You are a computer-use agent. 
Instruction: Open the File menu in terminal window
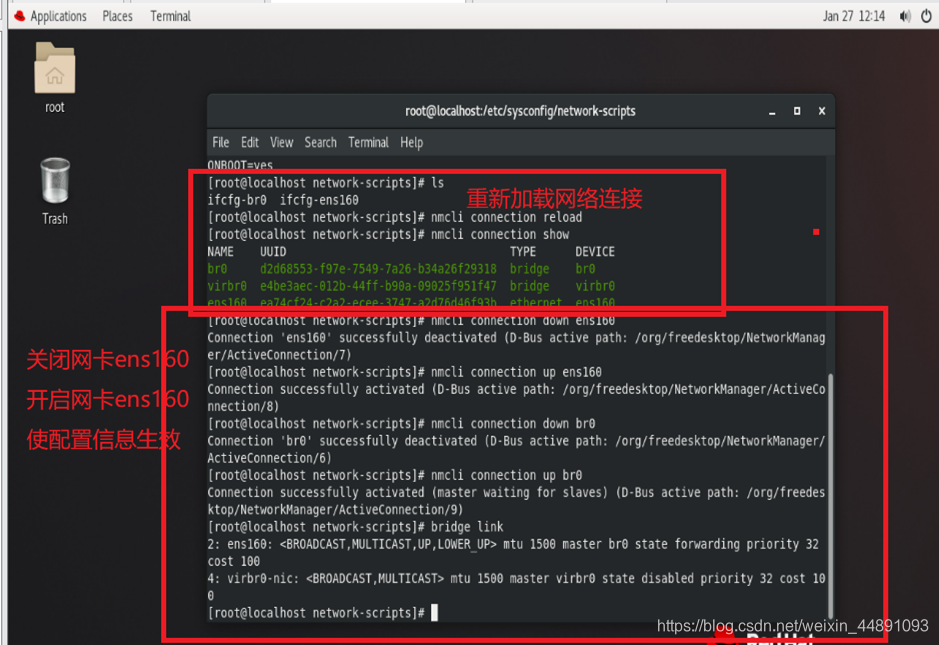(x=220, y=143)
